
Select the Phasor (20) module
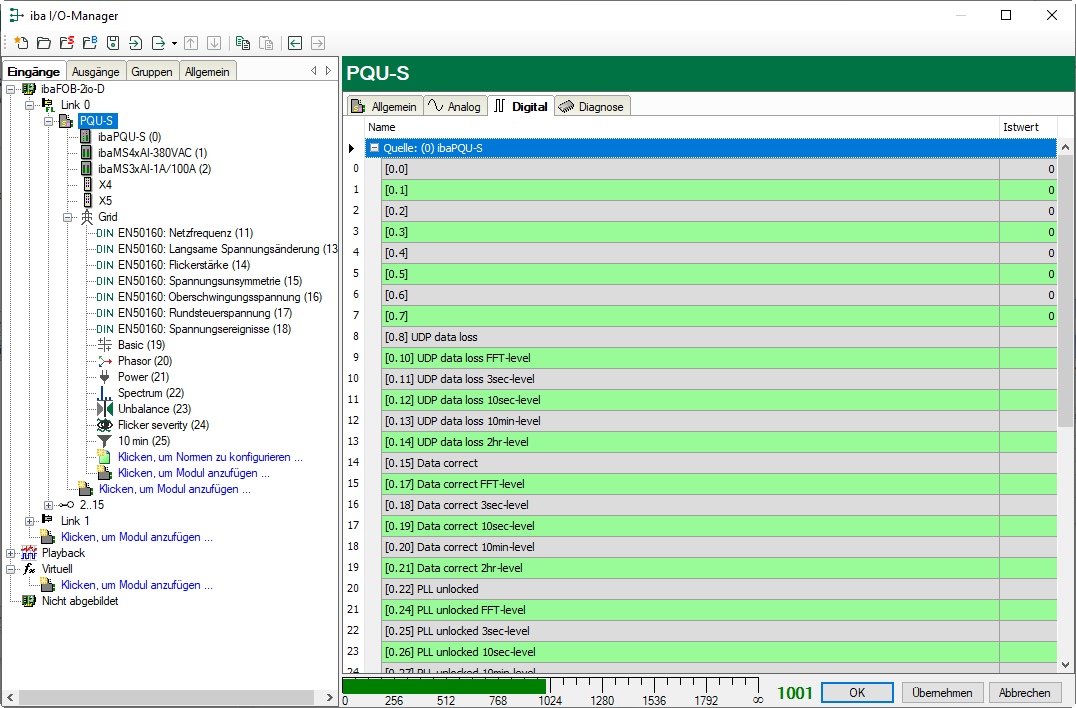[x=144, y=361]
